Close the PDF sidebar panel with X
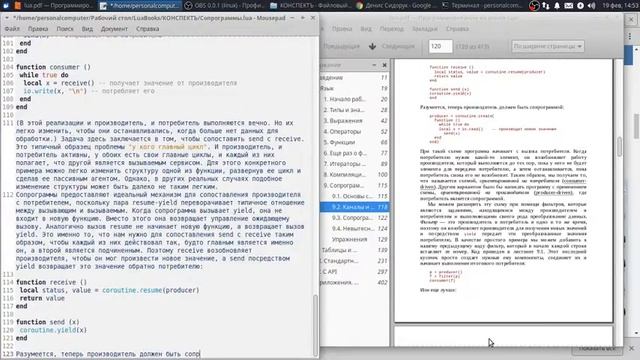Screen dimensions: 640x360 coord(384,65)
